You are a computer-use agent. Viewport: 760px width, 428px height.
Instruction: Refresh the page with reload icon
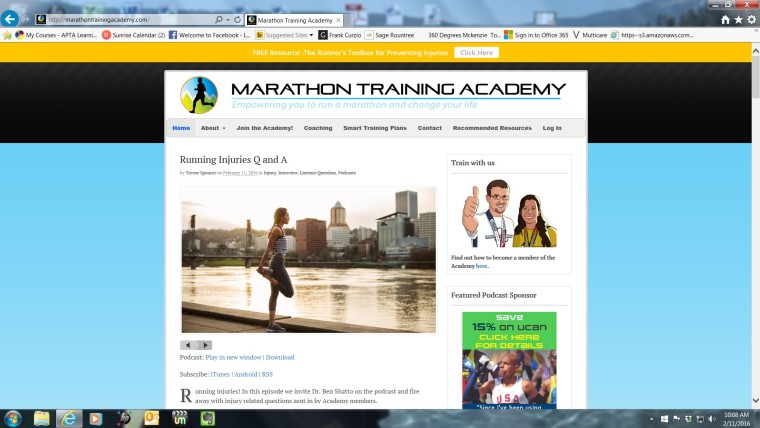pos(238,20)
